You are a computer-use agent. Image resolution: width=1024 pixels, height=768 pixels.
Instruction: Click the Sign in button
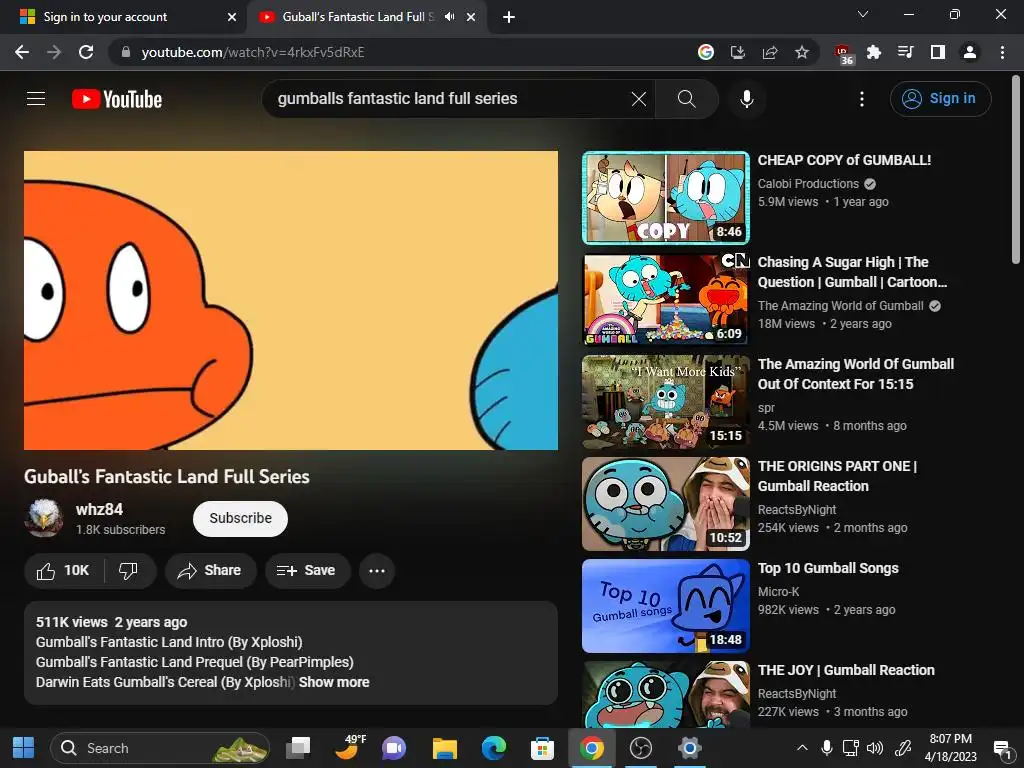[940, 99]
